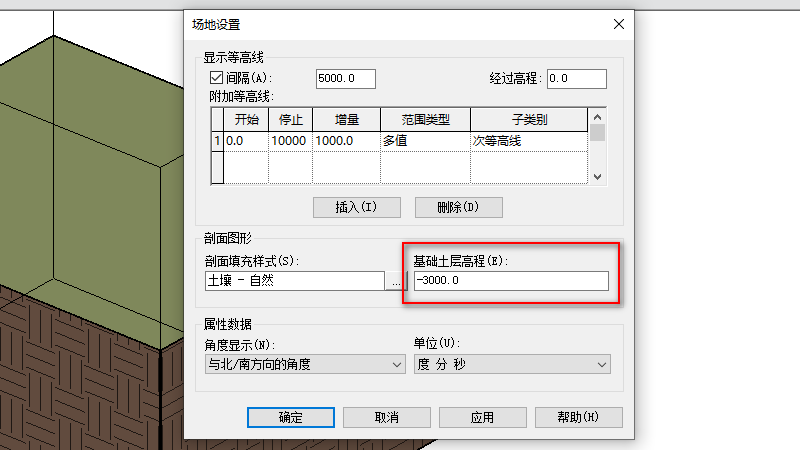Open the 角度显示 dropdown
800x450 pixels.
pos(305,364)
